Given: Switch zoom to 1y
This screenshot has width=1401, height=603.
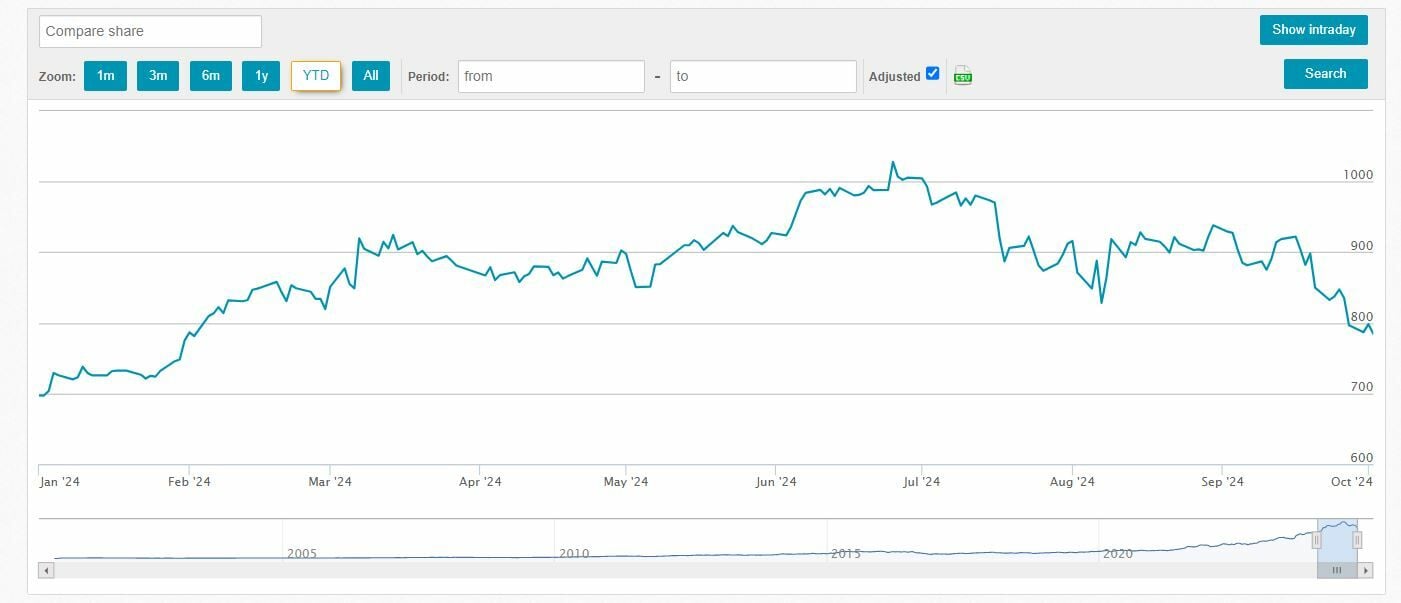Looking at the screenshot, I should click(261, 76).
